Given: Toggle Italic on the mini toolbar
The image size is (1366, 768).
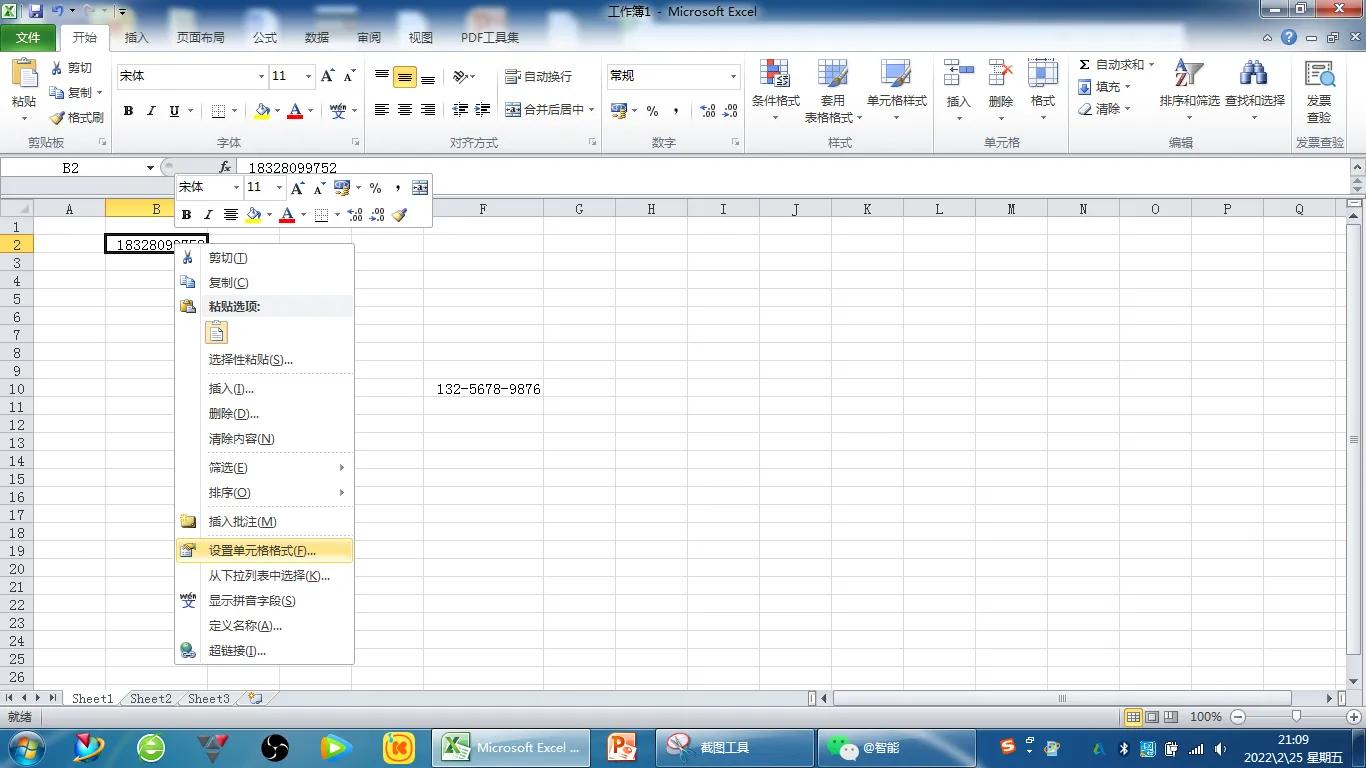Looking at the screenshot, I should 208,215.
